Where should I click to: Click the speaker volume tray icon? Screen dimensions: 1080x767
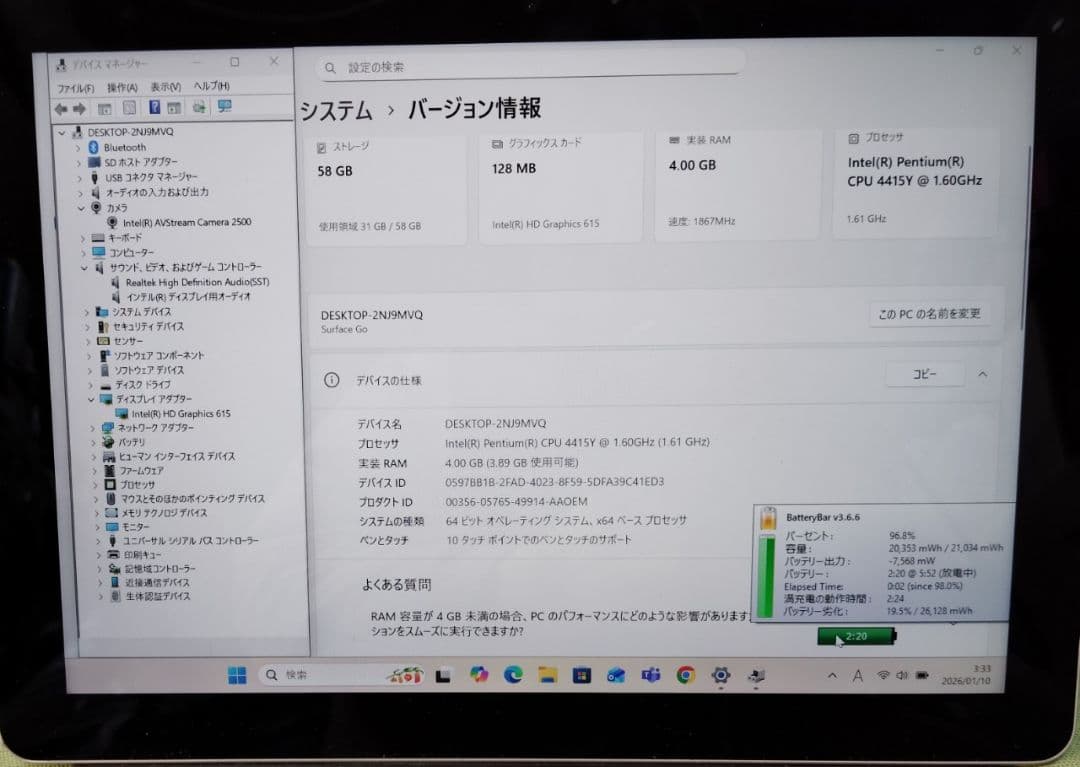tap(902, 675)
